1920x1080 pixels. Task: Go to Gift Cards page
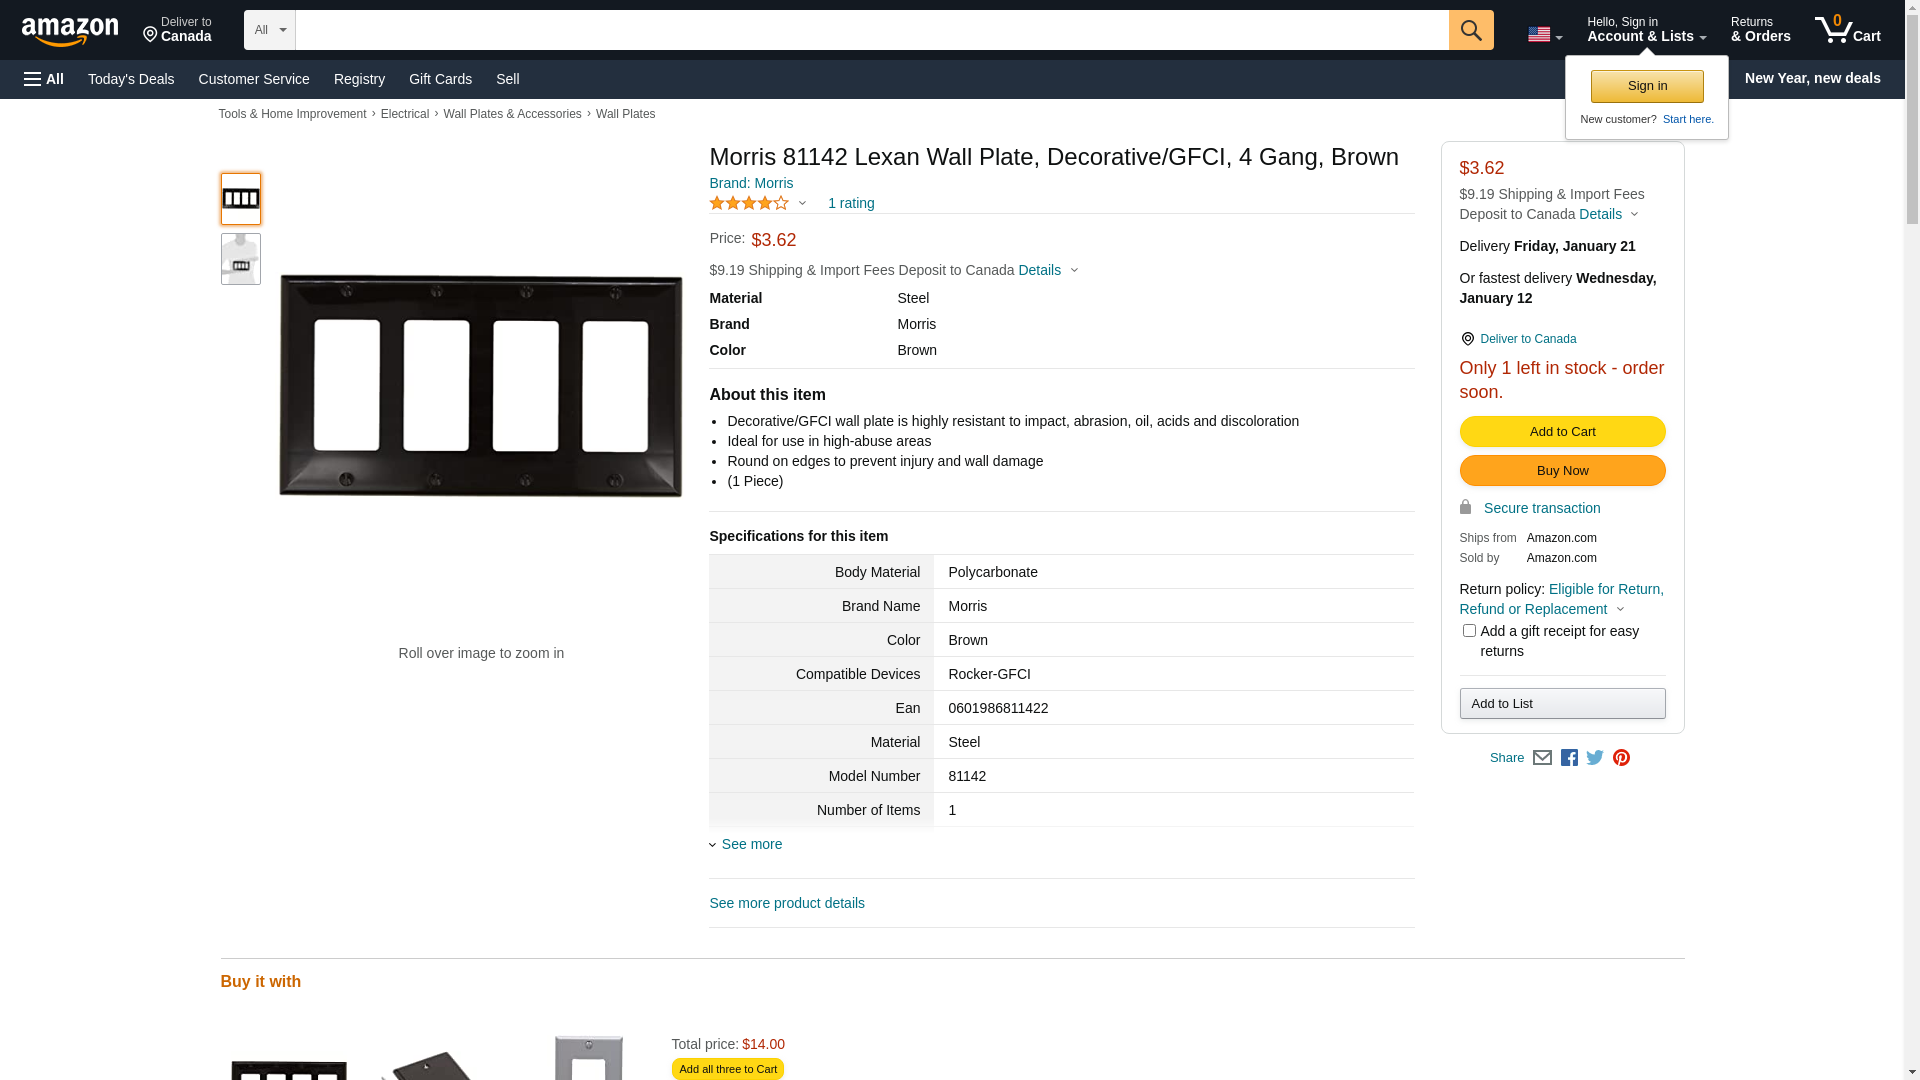pos(440,79)
